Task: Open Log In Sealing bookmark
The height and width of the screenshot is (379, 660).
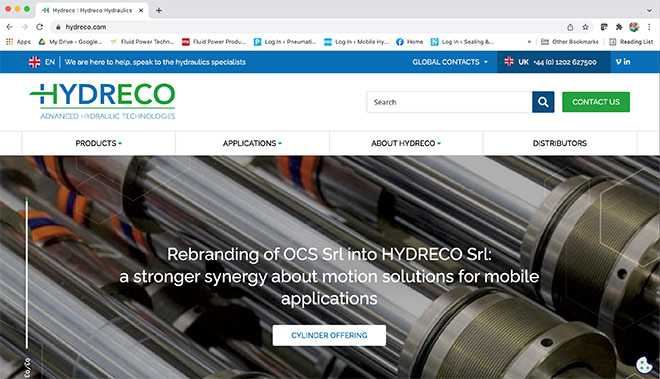Action: coord(462,42)
